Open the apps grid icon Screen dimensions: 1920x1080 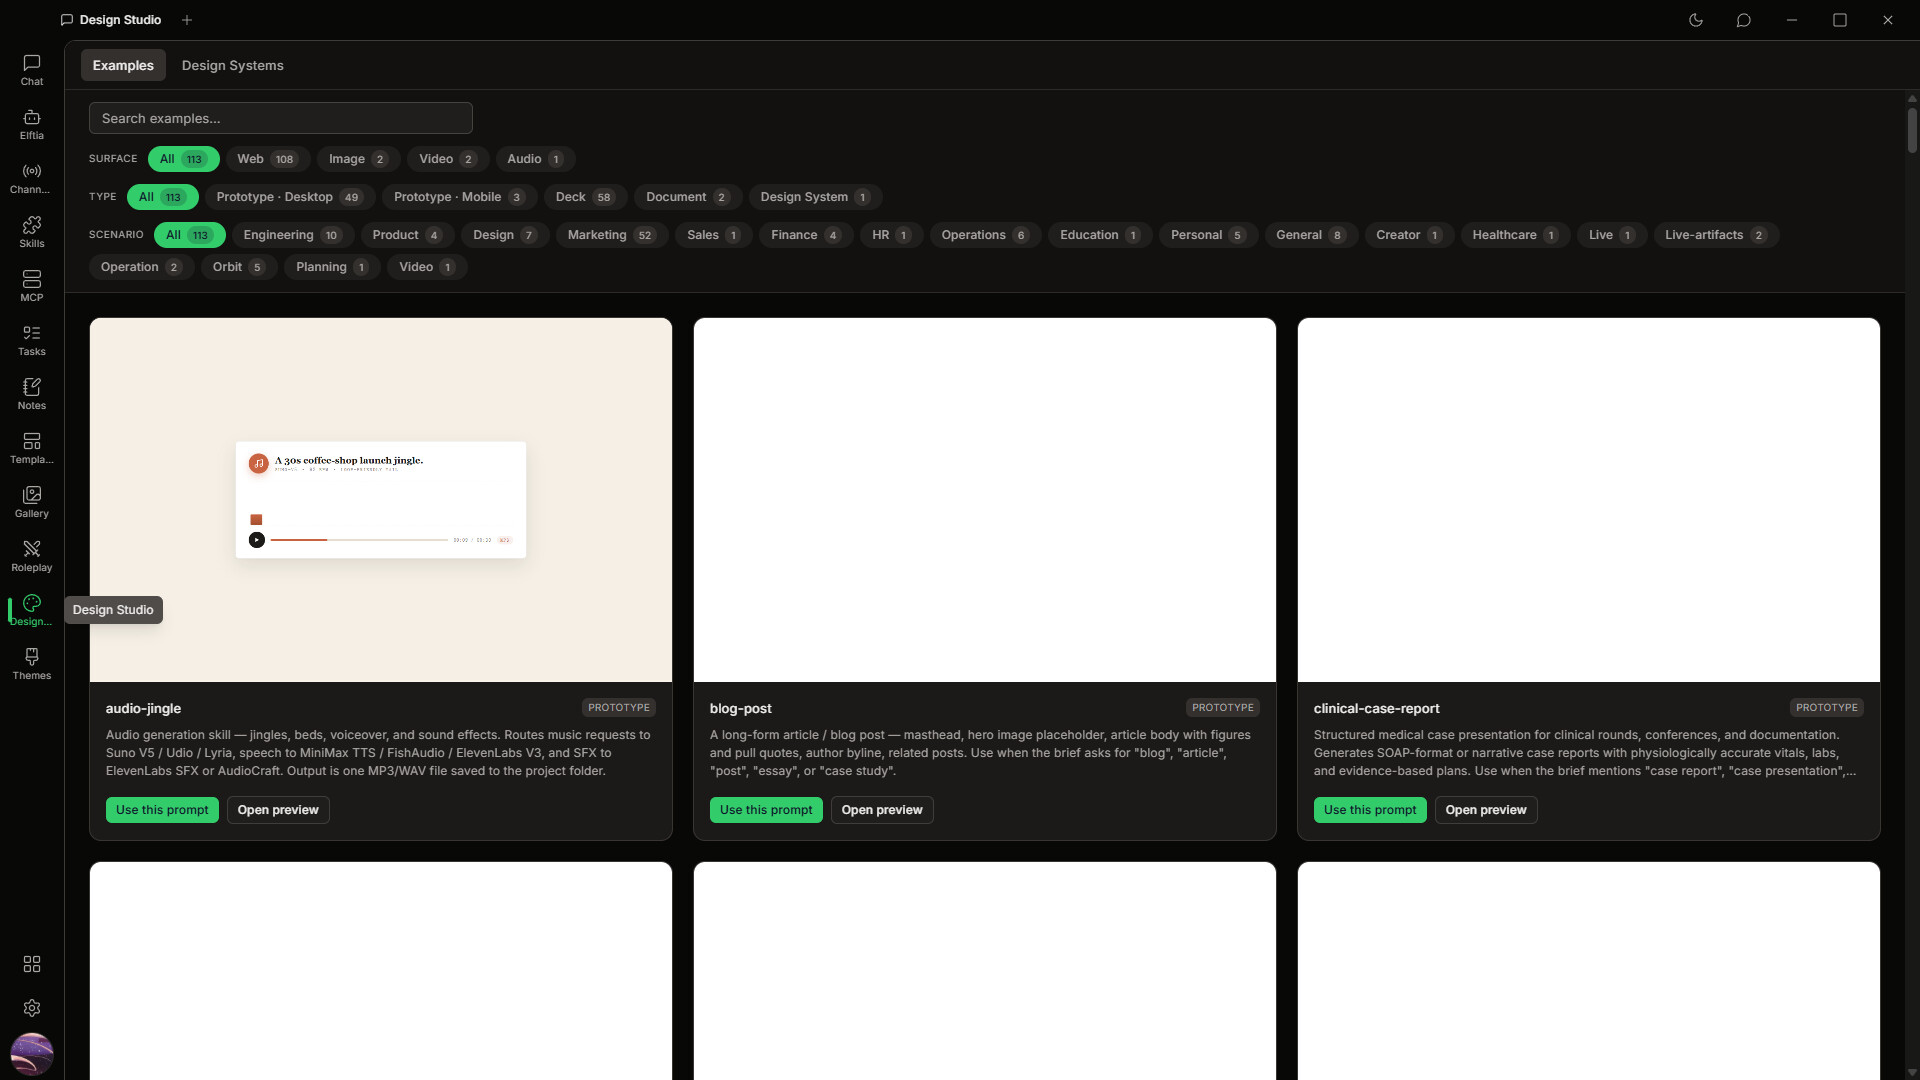pyautogui.click(x=32, y=964)
